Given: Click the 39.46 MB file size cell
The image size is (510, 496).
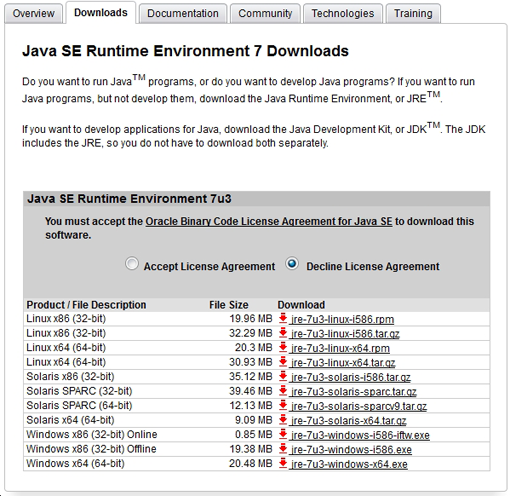Looking at the screenshot, I should 251,391.
